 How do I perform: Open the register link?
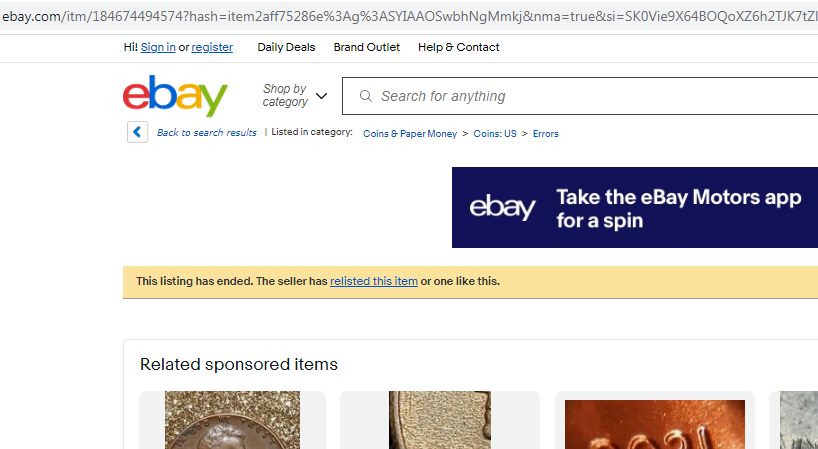(212, 47)
